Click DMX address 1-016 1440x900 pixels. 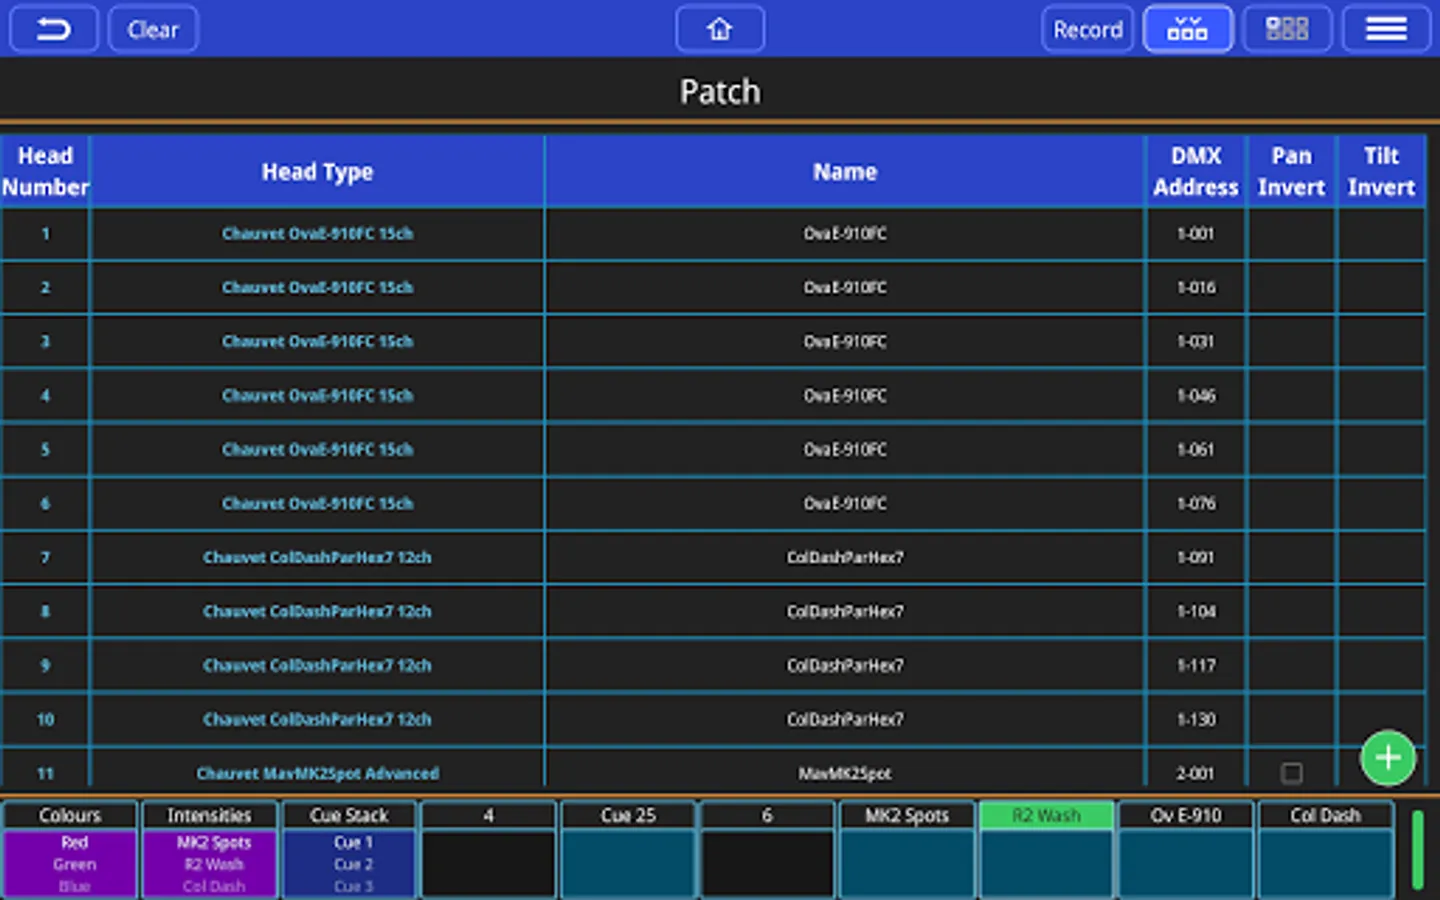point(1196,288)
